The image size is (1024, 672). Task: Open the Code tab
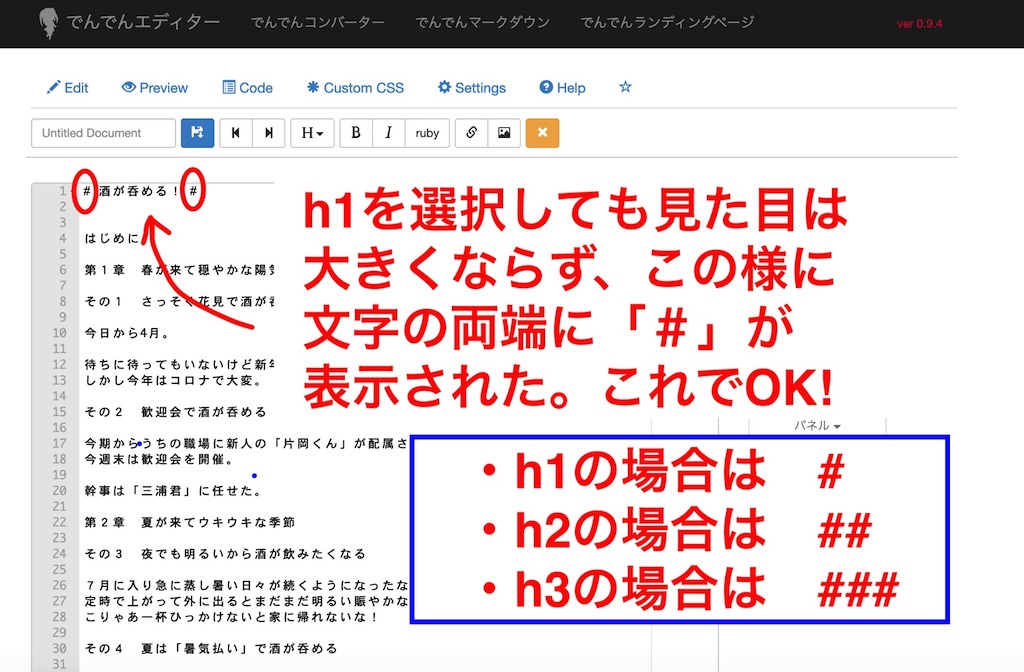(x=247, y=88)
